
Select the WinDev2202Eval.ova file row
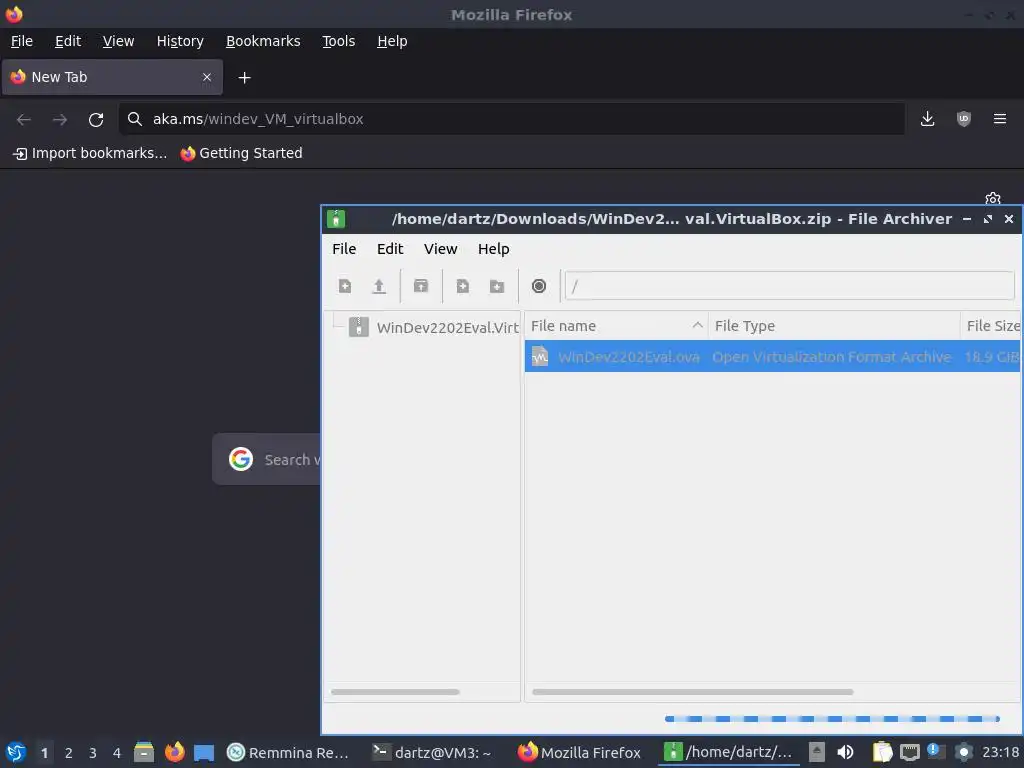(x=772, y=357)
